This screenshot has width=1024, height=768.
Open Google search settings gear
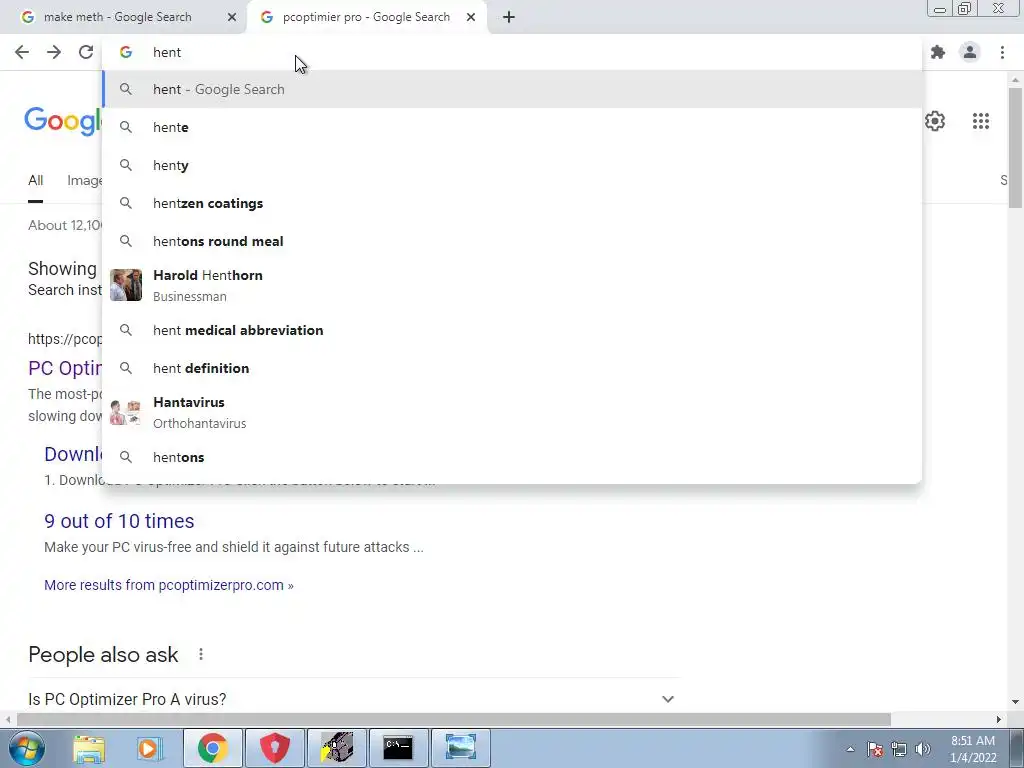935,121
